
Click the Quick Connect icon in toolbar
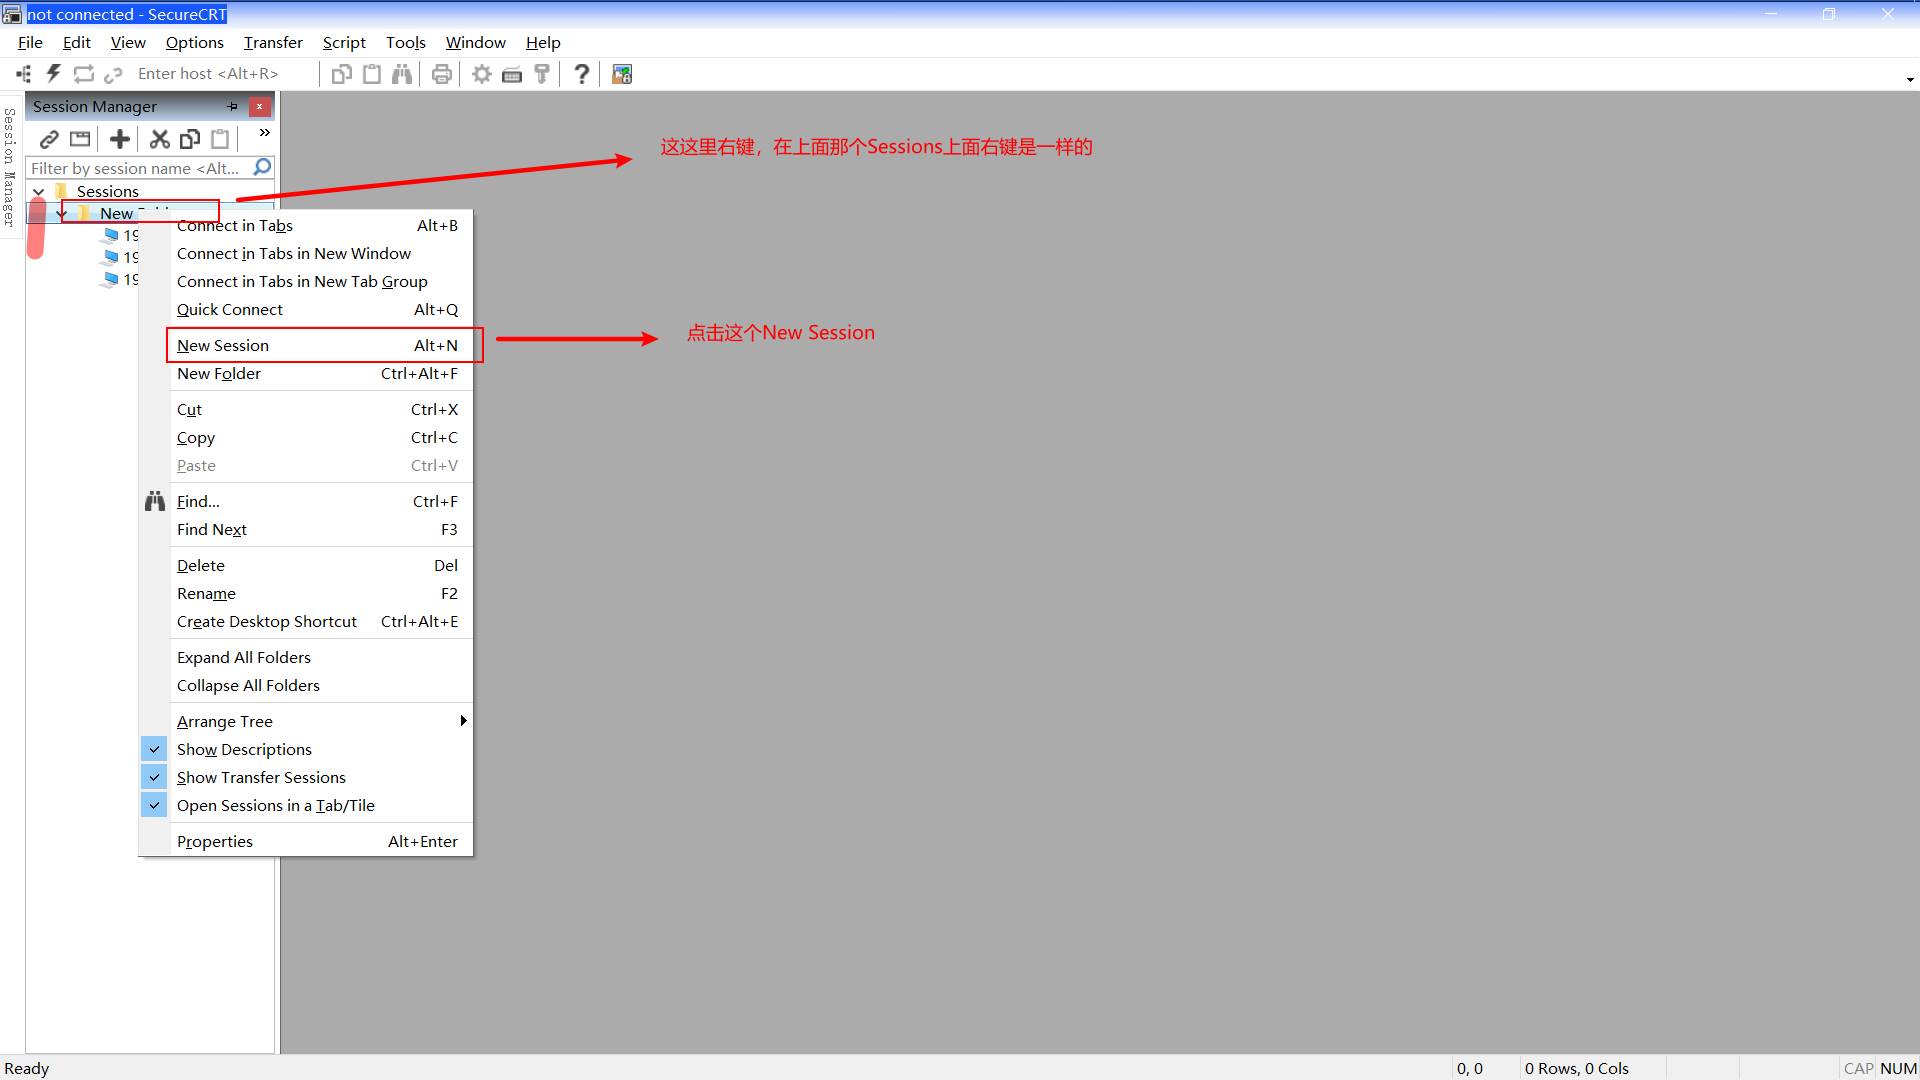[53, 73]
